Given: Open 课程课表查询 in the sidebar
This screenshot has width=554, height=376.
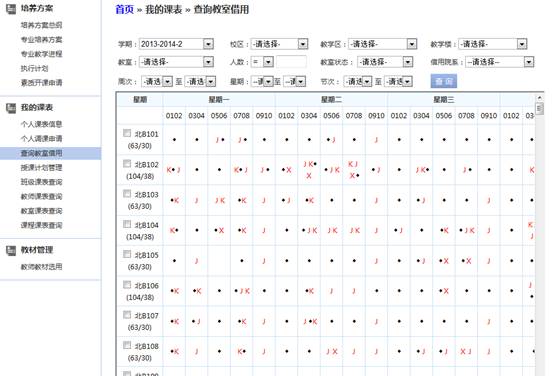Looking at the screenshot, I should click(41, 225).
